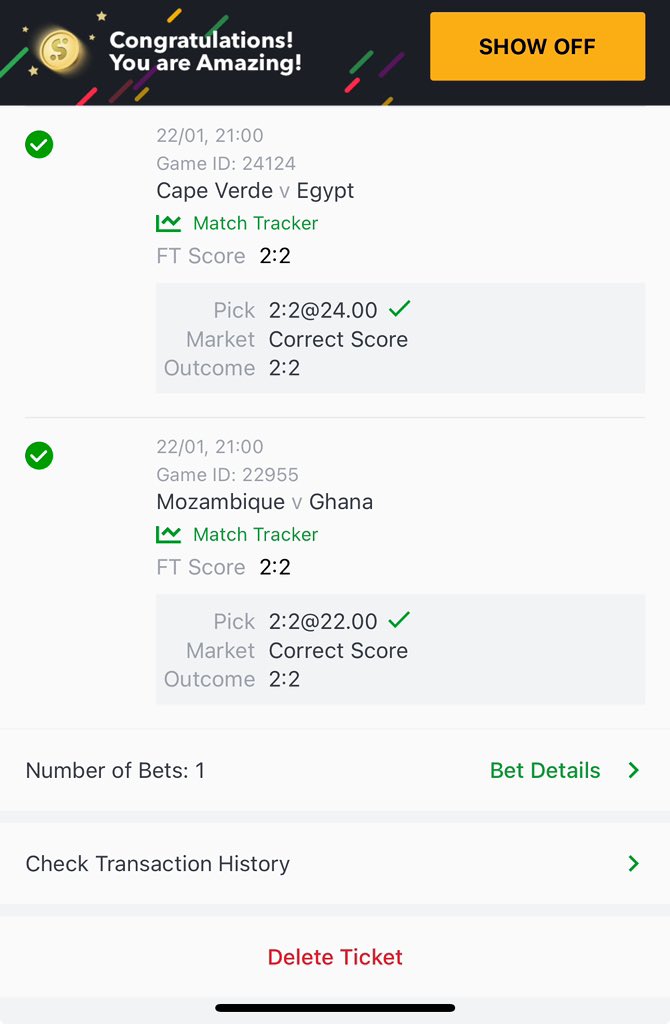Tap the gold coin icon in banner
The width and height of the screenshot is (670, 1024).
tap(60, 50)
